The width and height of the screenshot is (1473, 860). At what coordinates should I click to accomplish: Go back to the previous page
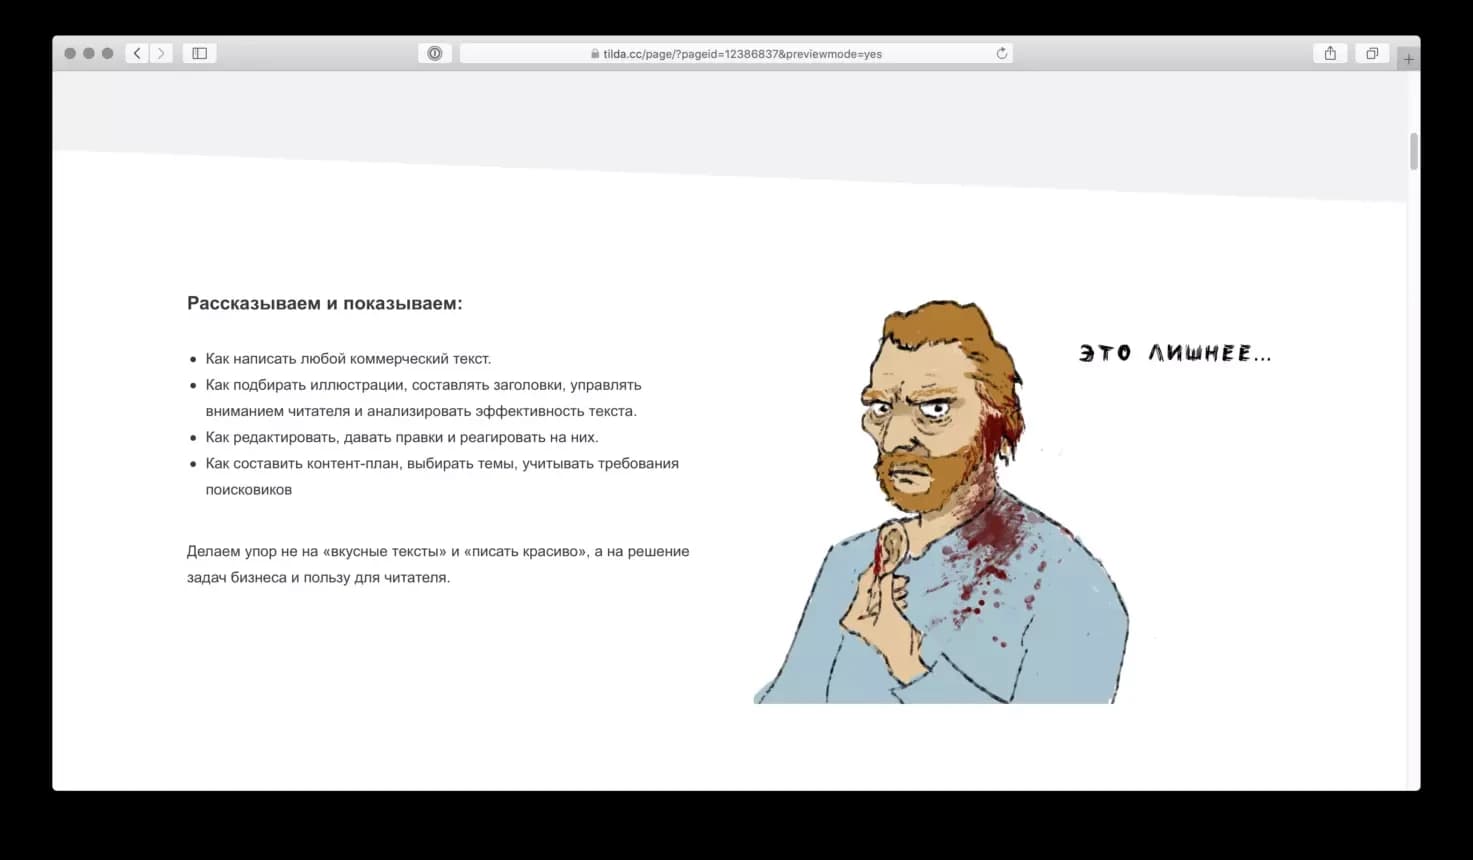(137, 53)
